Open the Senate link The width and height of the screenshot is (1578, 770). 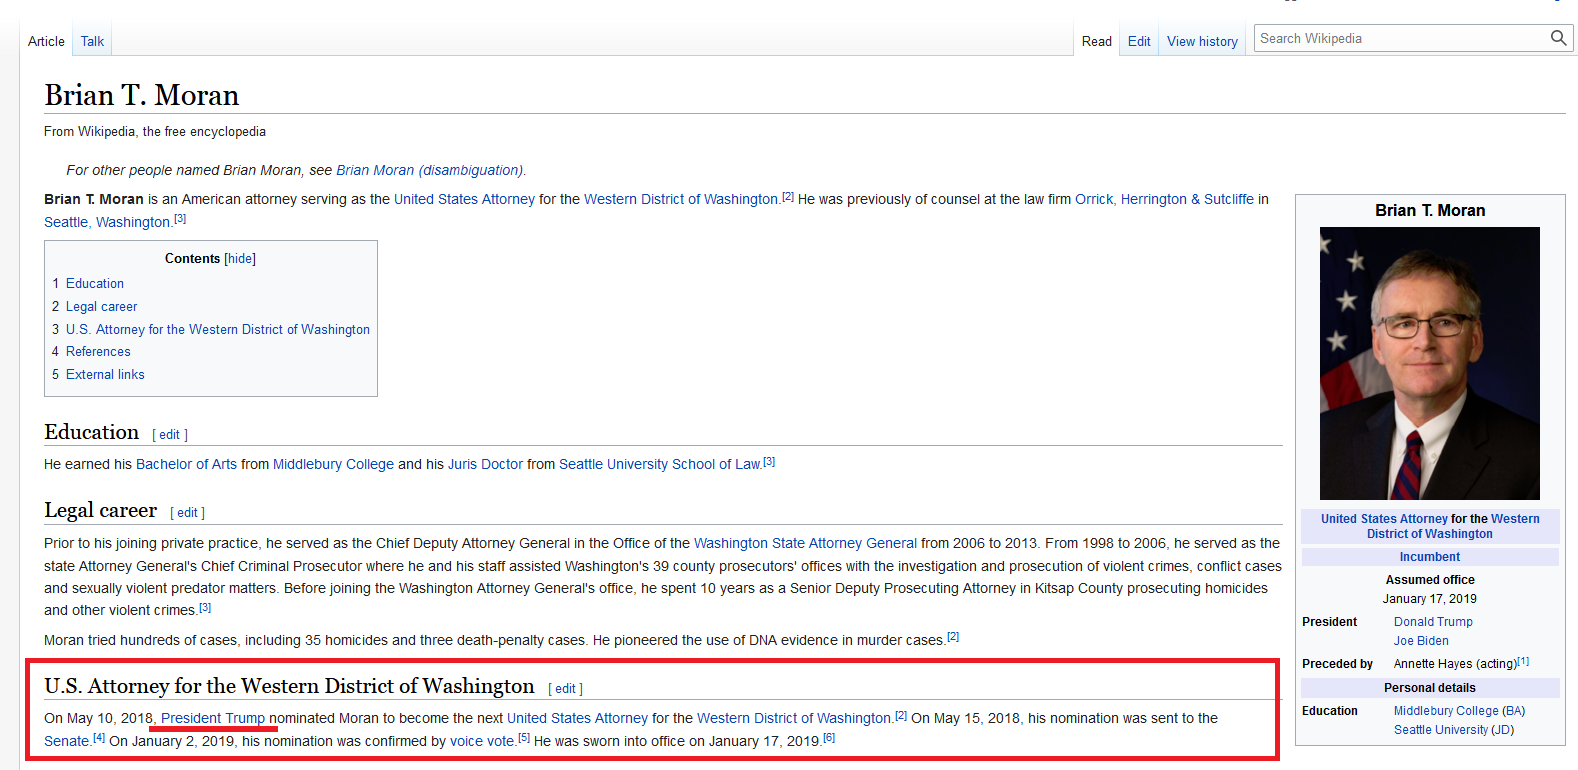pos(67,741)
